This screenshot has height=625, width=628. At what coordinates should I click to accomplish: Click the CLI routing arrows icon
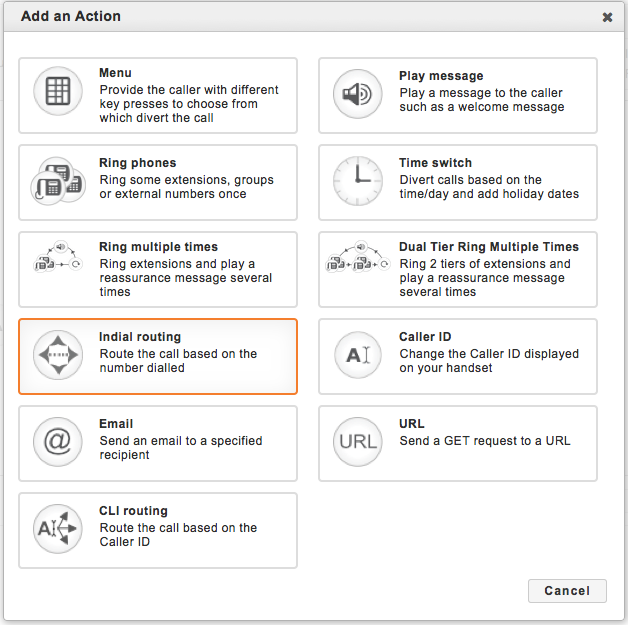(x=58, y=529)
